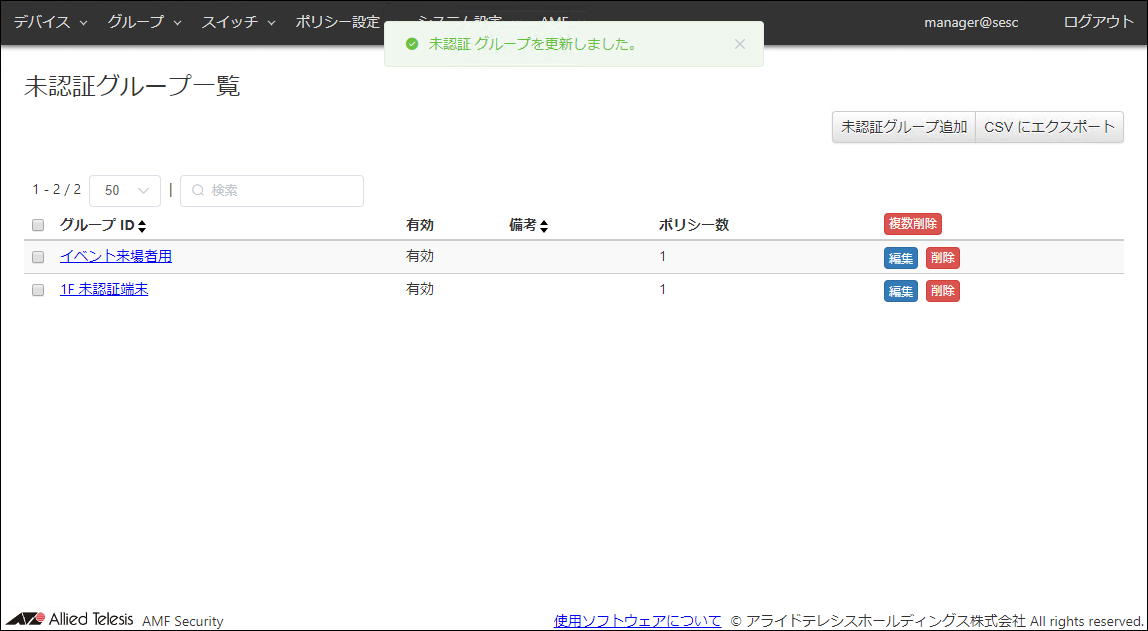Viewport: 1148px width, 631px height.
Task: Delete the 1F 未認証端末 group
Action: 942,291
